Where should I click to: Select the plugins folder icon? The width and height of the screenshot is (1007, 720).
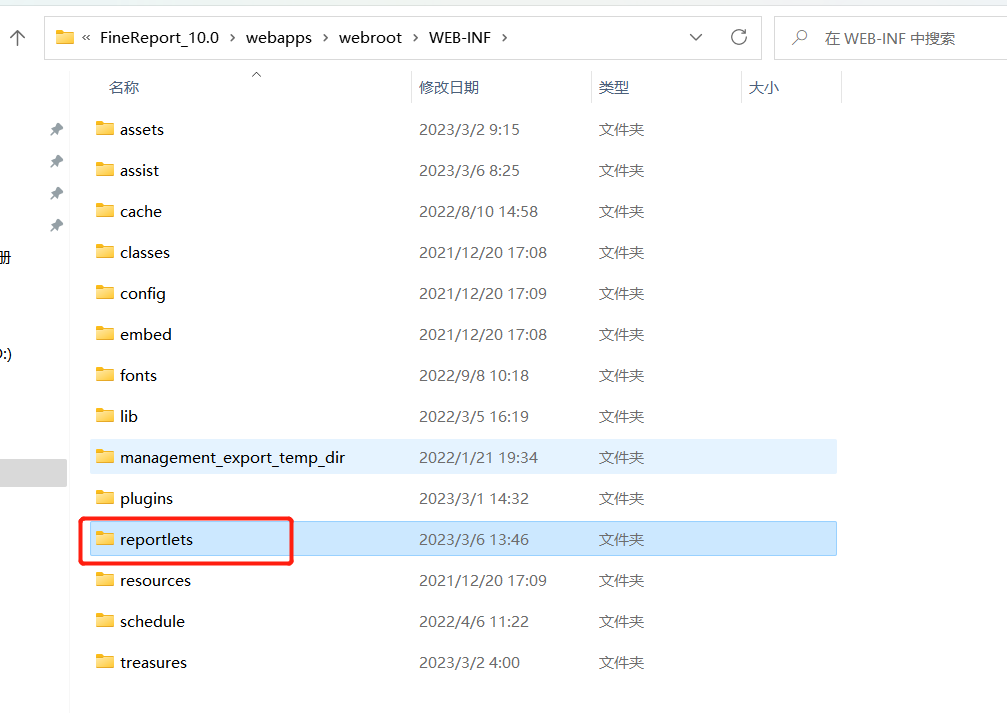click(x=105, y=498)
